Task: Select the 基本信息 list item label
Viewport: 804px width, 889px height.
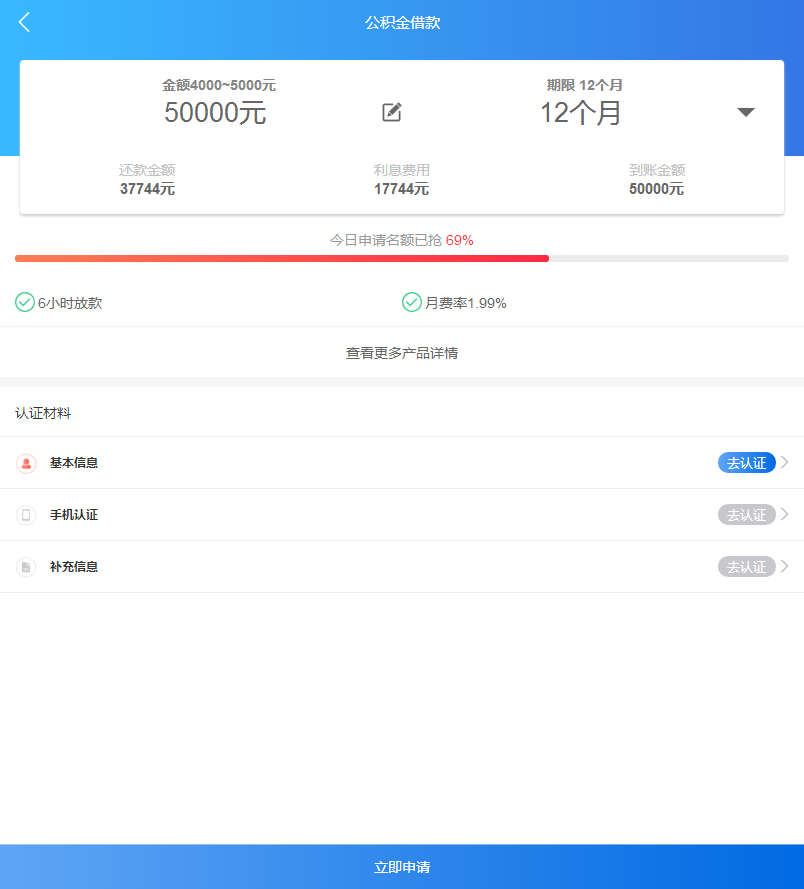Action: tap(74, 463)
